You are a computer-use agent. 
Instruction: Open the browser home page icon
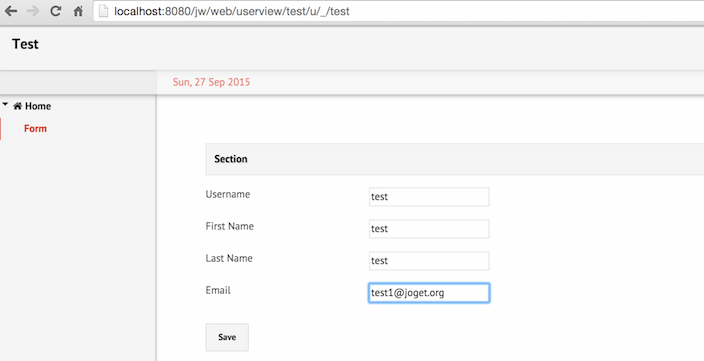78,11
